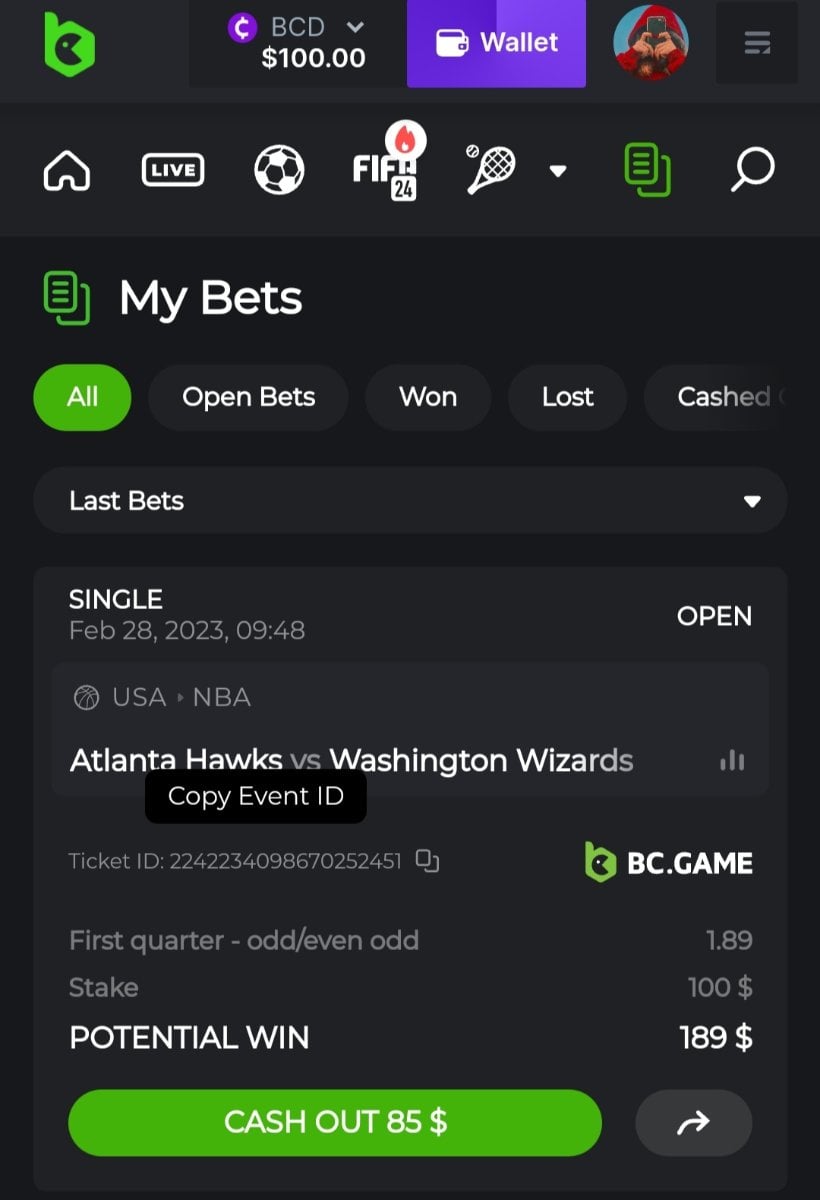Select the soccer ball sport icon
The height and width of the screenshot is (1200, 820).
279,170
